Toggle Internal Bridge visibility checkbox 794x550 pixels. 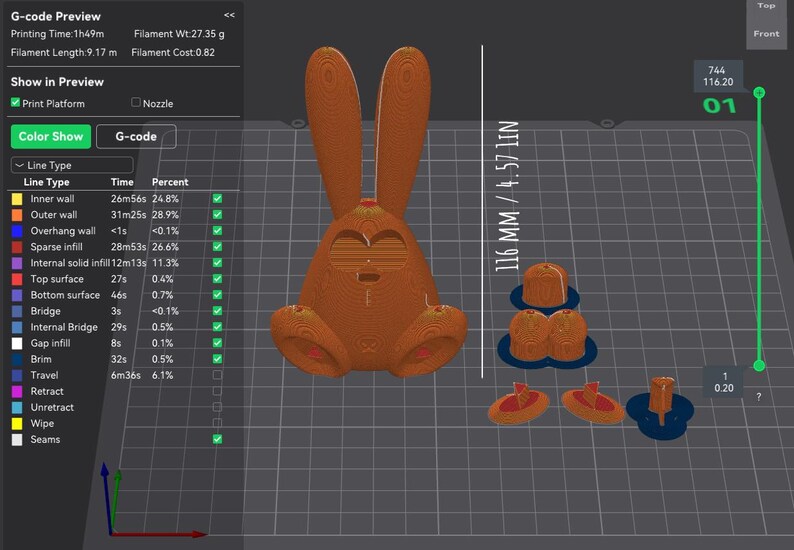coord(217,327)
